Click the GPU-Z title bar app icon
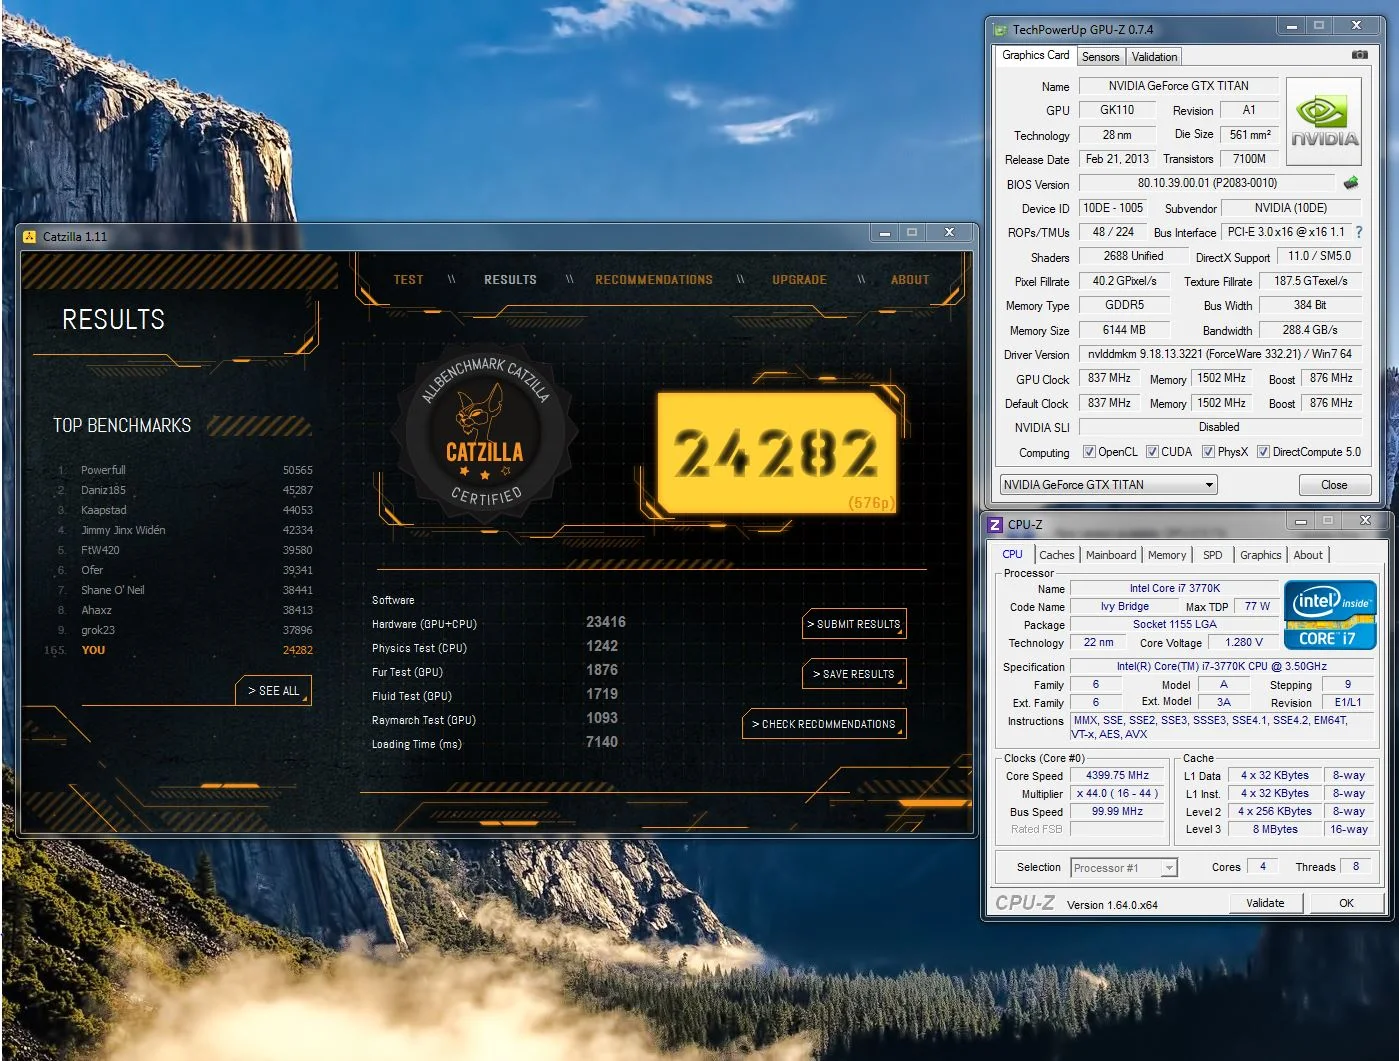The height and width of the screenshot is (1061, 1399). click(1000, 30)
